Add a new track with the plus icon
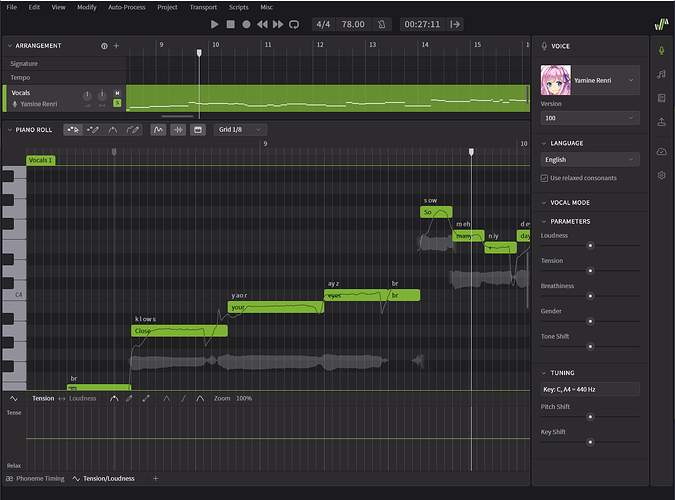 click(x=116, y=46)
